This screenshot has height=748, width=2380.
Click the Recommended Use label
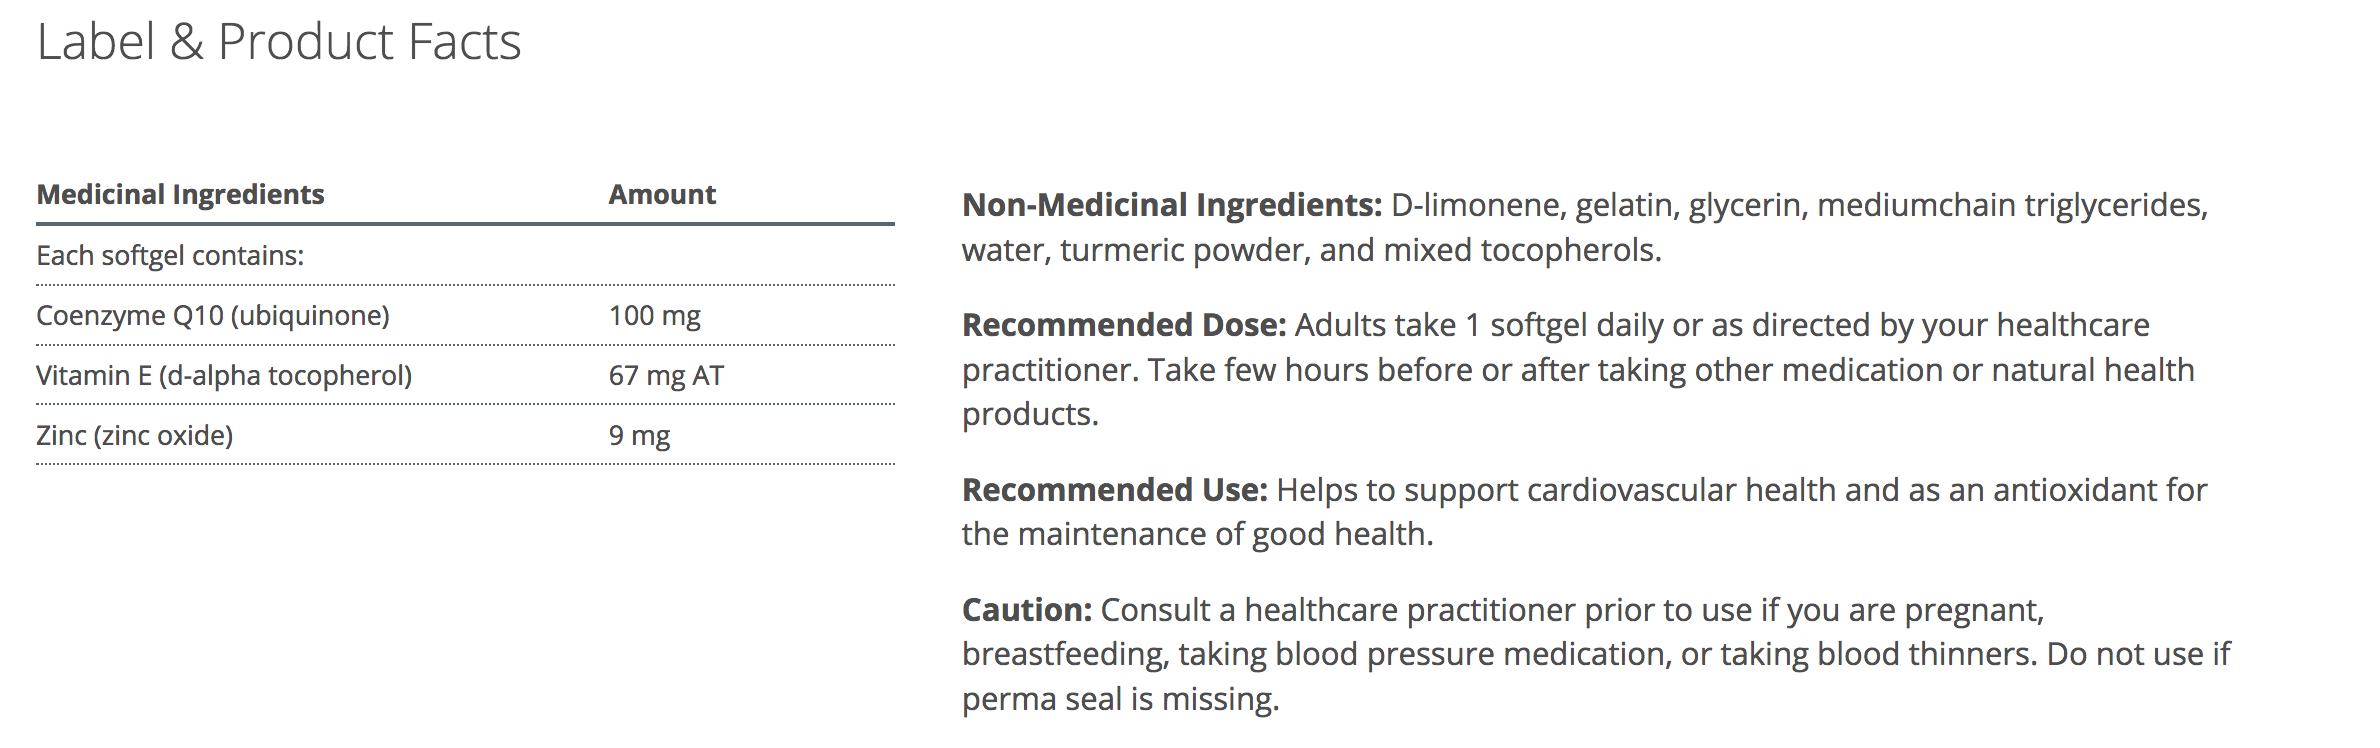click(x=1115, y=490)
